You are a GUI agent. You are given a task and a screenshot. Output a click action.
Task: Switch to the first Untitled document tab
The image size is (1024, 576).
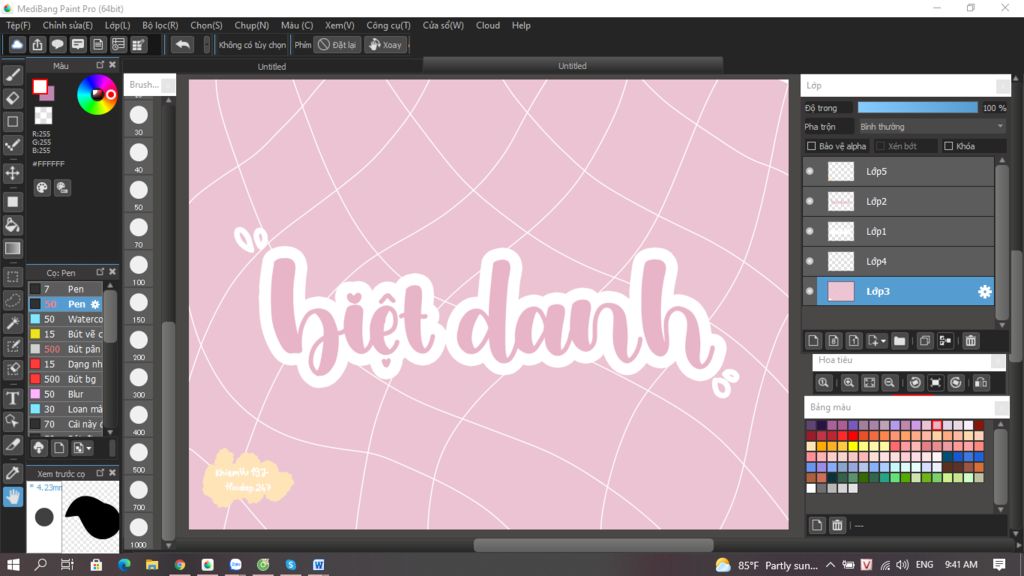point(272,66)
